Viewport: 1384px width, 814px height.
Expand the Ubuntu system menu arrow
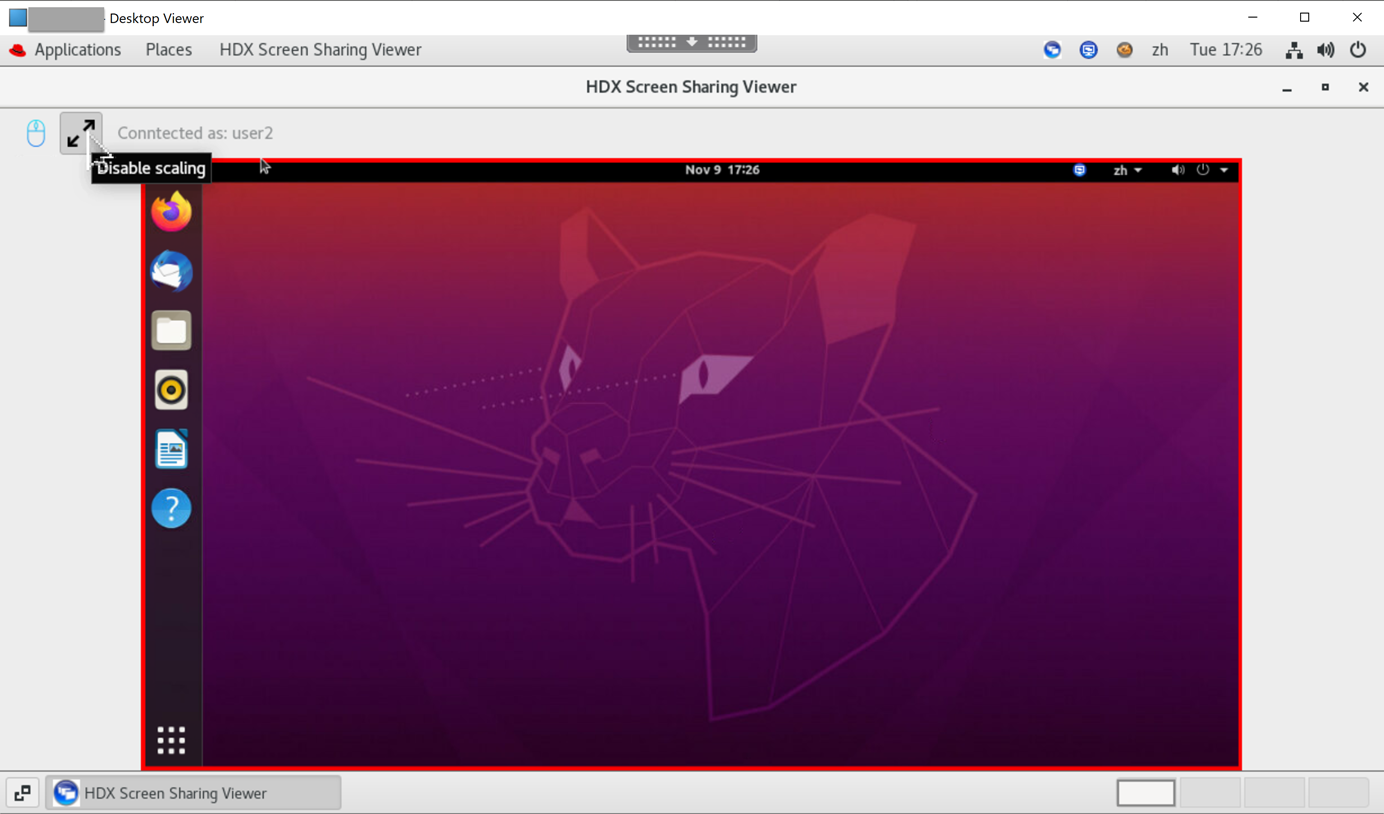coord(1224,170)
